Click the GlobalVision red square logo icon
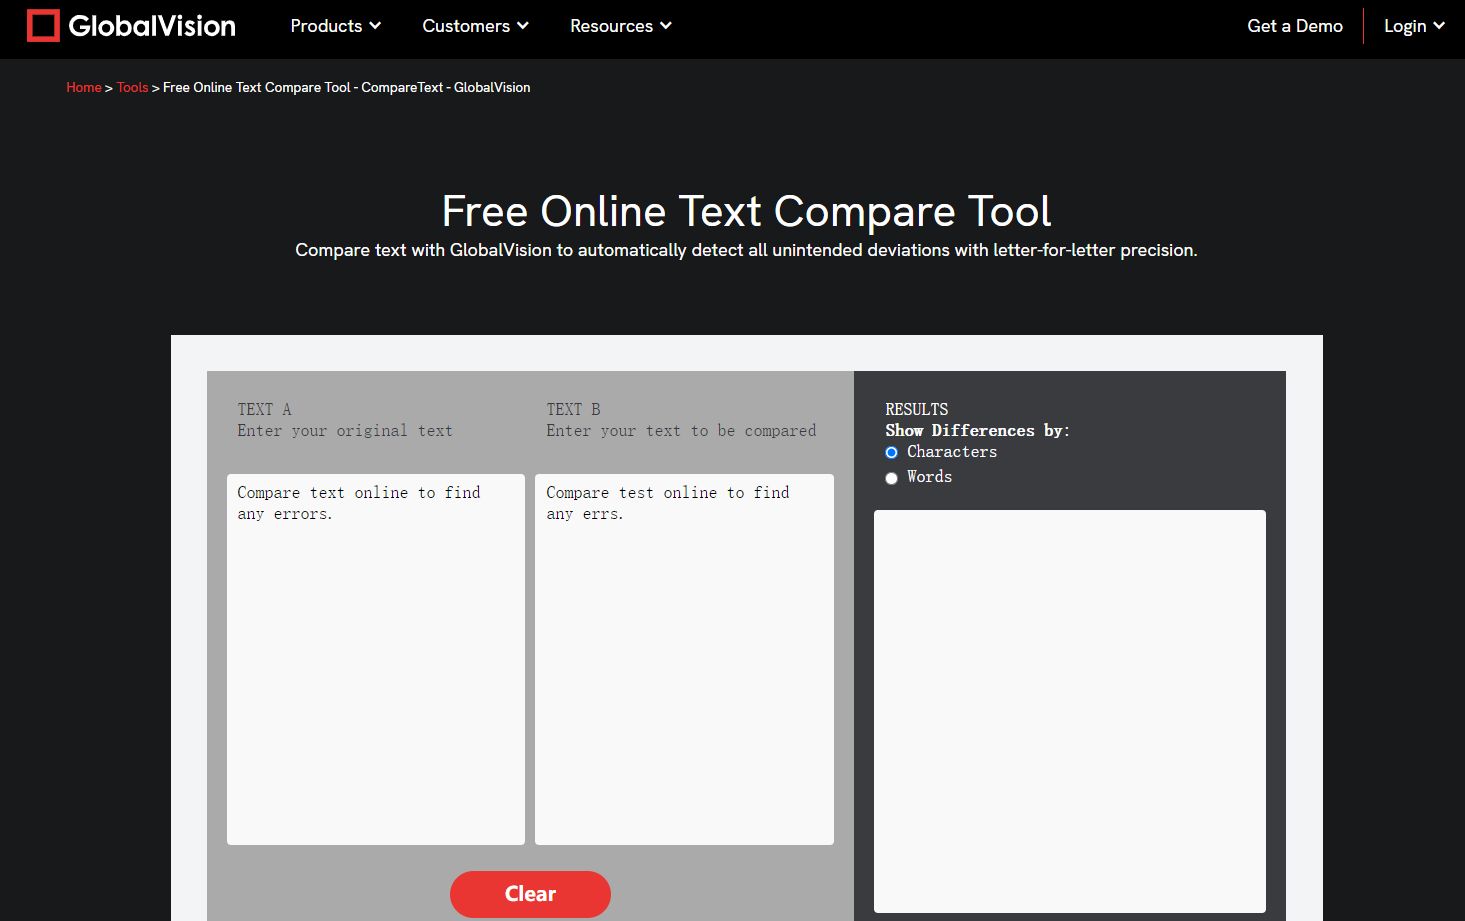 (43, 26)
